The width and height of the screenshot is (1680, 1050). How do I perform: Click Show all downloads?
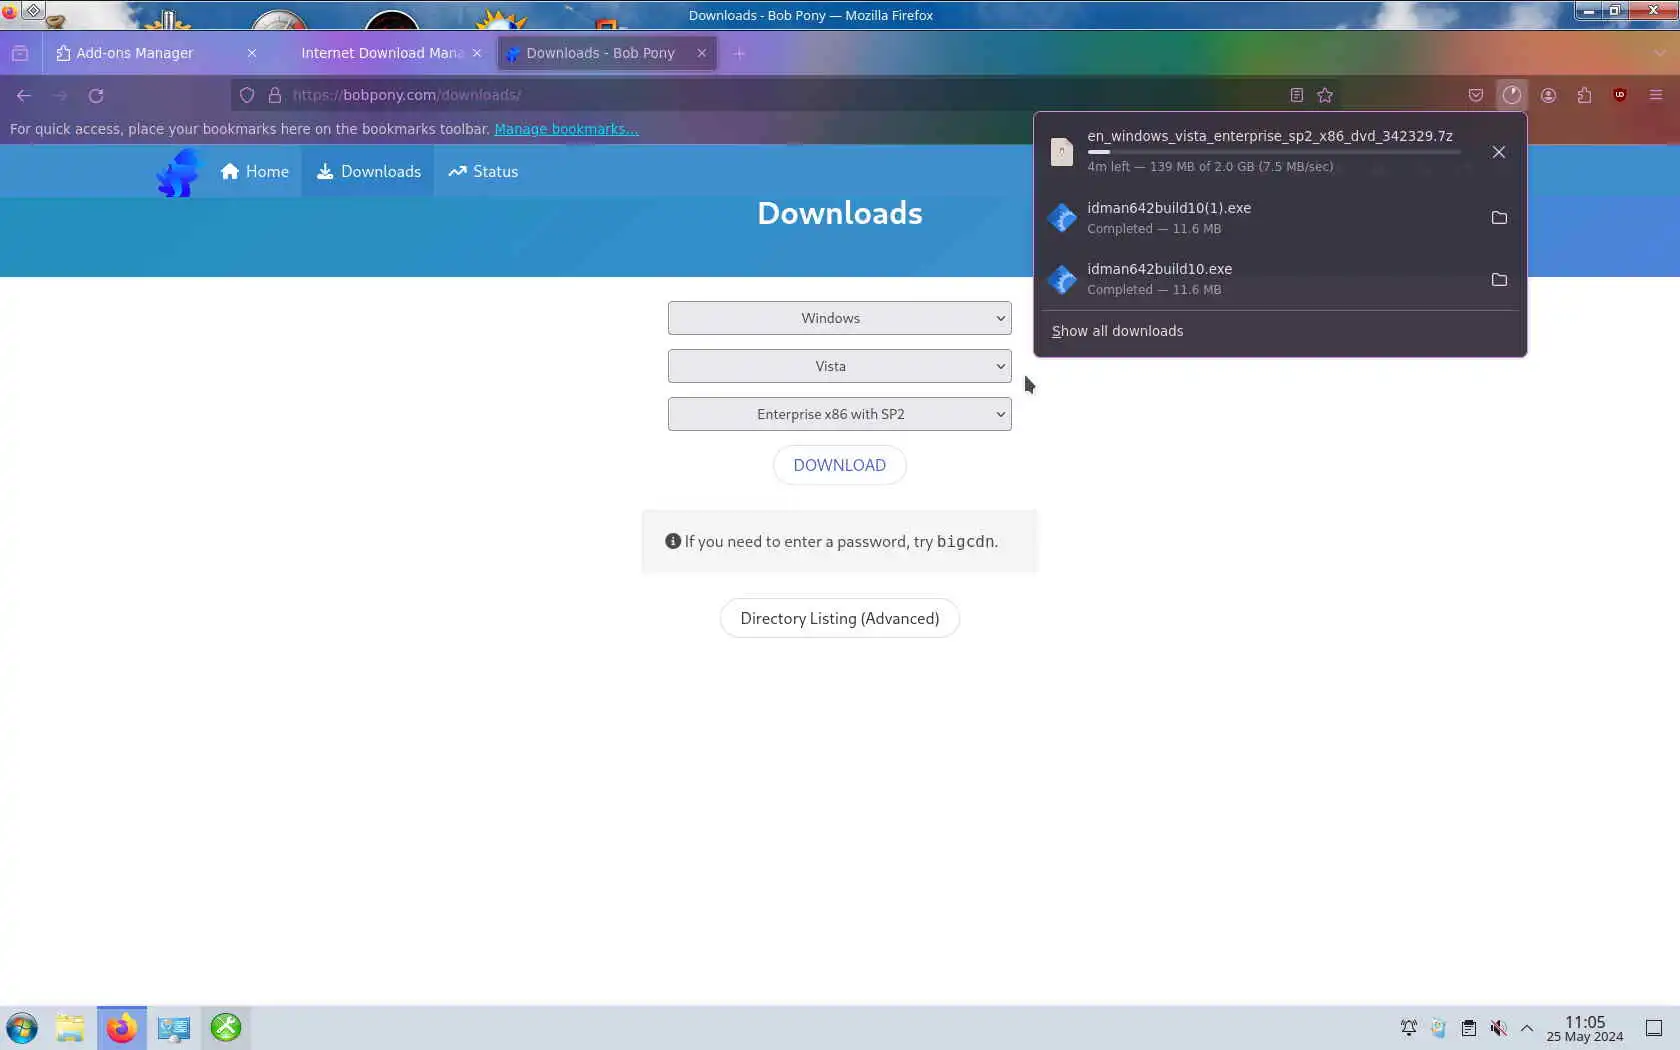(1117, 331)
